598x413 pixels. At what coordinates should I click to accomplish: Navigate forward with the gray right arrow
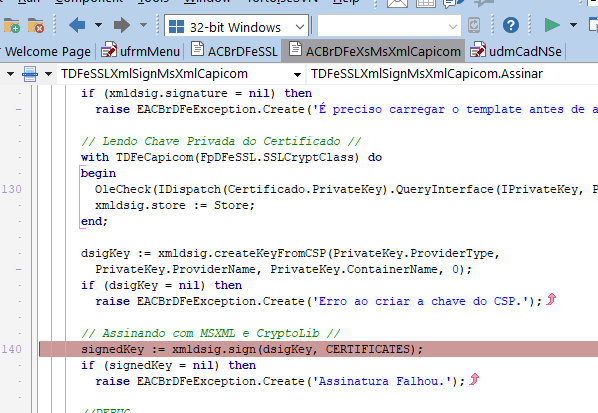[x=122, y=25]
